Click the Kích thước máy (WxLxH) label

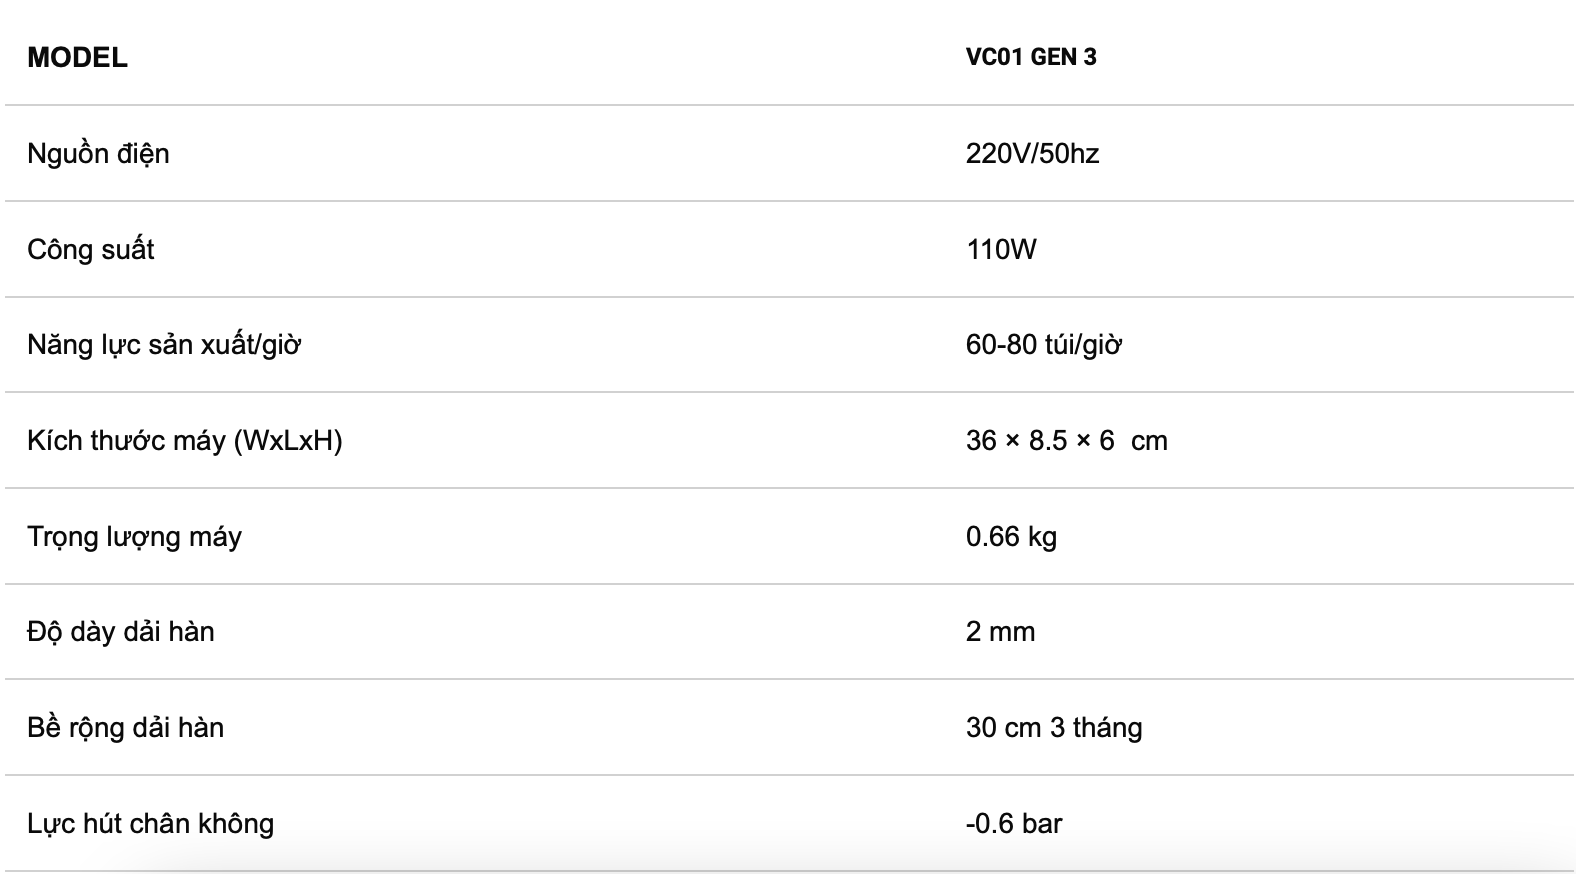point(185,440)
